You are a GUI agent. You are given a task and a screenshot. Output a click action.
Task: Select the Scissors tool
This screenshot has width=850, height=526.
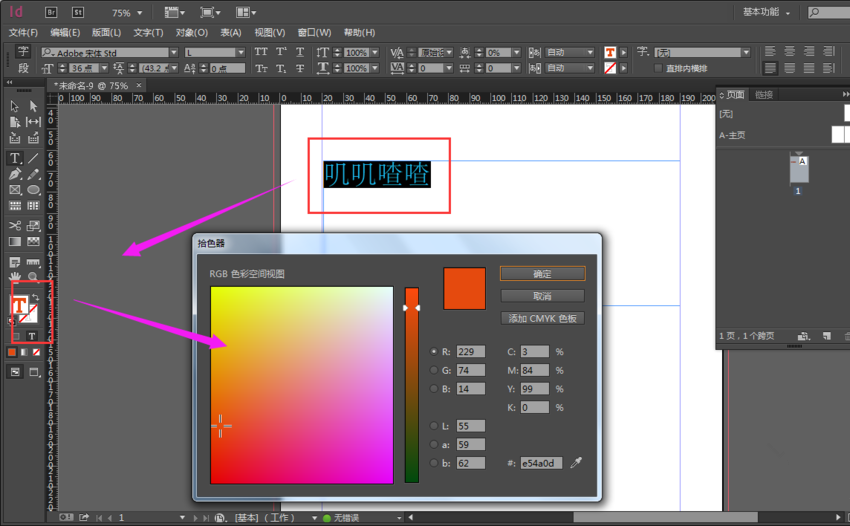(x=15, y=226)
